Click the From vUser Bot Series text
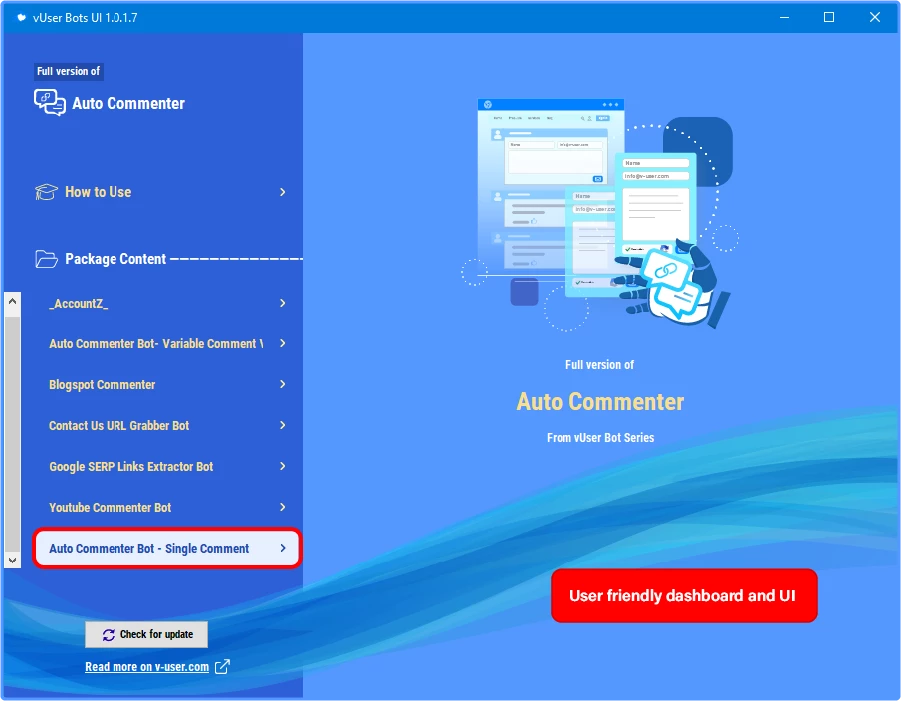The width and height of the screenshot is (901, 701). click(x=600, y=438)
